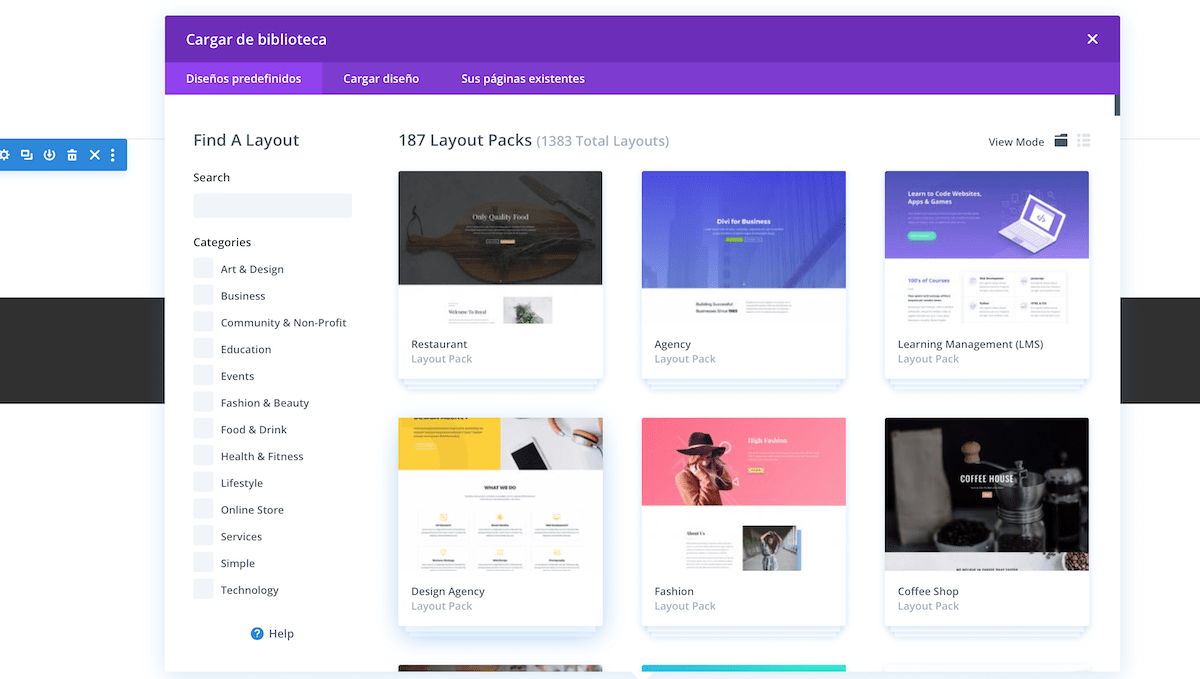Click the X icon in blue section toolbar
The width and height of the screenshot is (1200, 679).
click(x=95, y=155)
